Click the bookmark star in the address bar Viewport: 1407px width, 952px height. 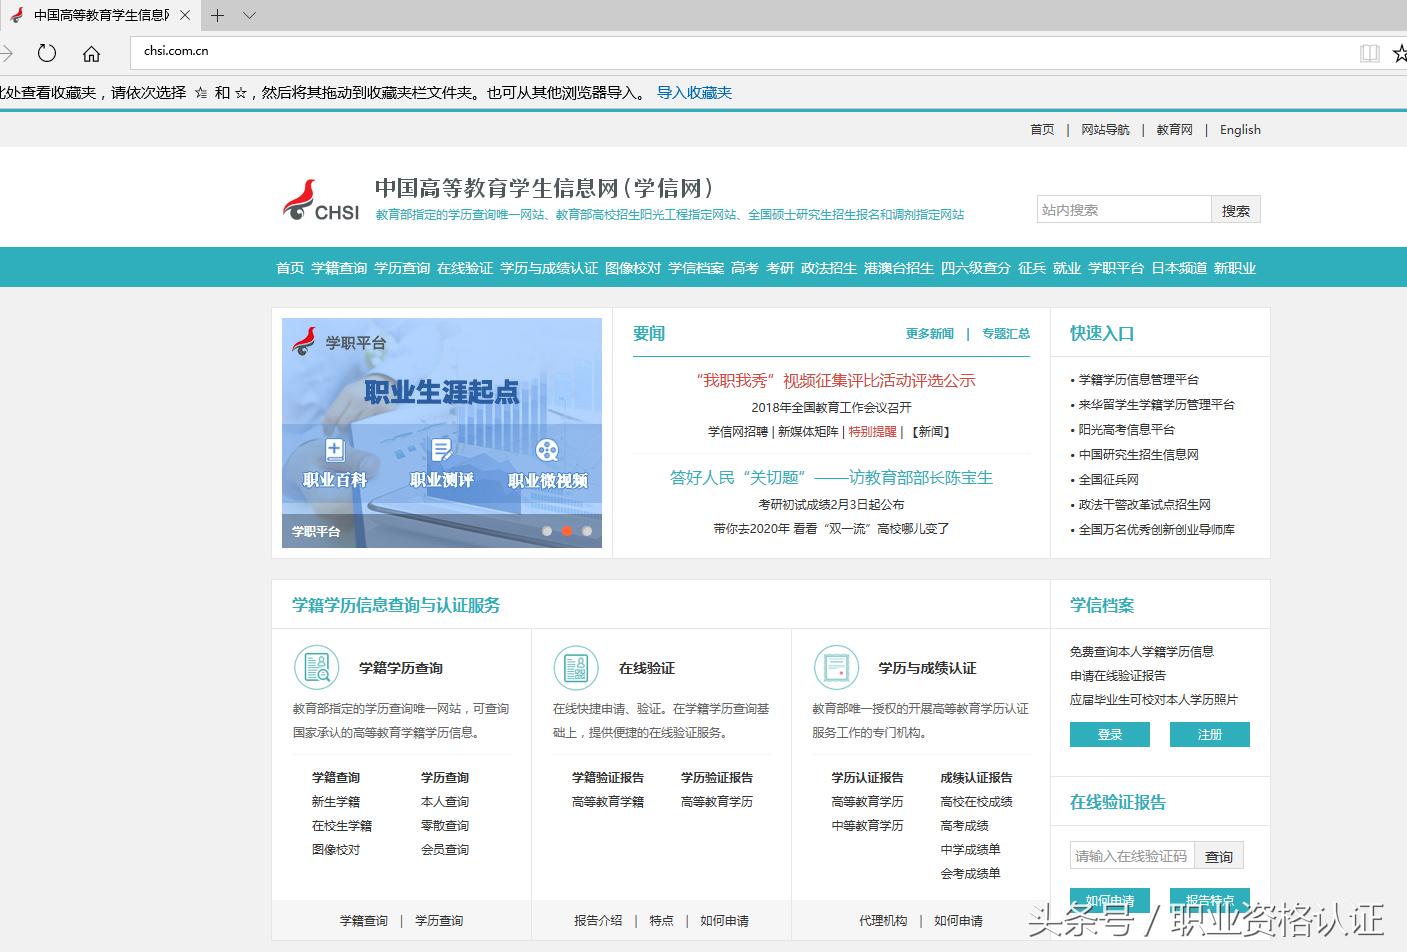point(1398,53)
